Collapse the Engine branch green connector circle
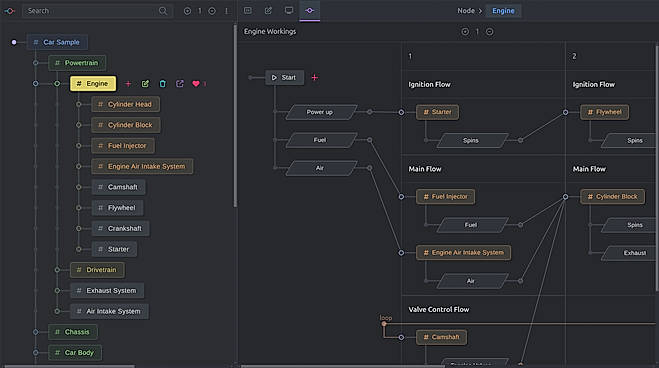Screen dimensions: 659x368 point(57,84)
